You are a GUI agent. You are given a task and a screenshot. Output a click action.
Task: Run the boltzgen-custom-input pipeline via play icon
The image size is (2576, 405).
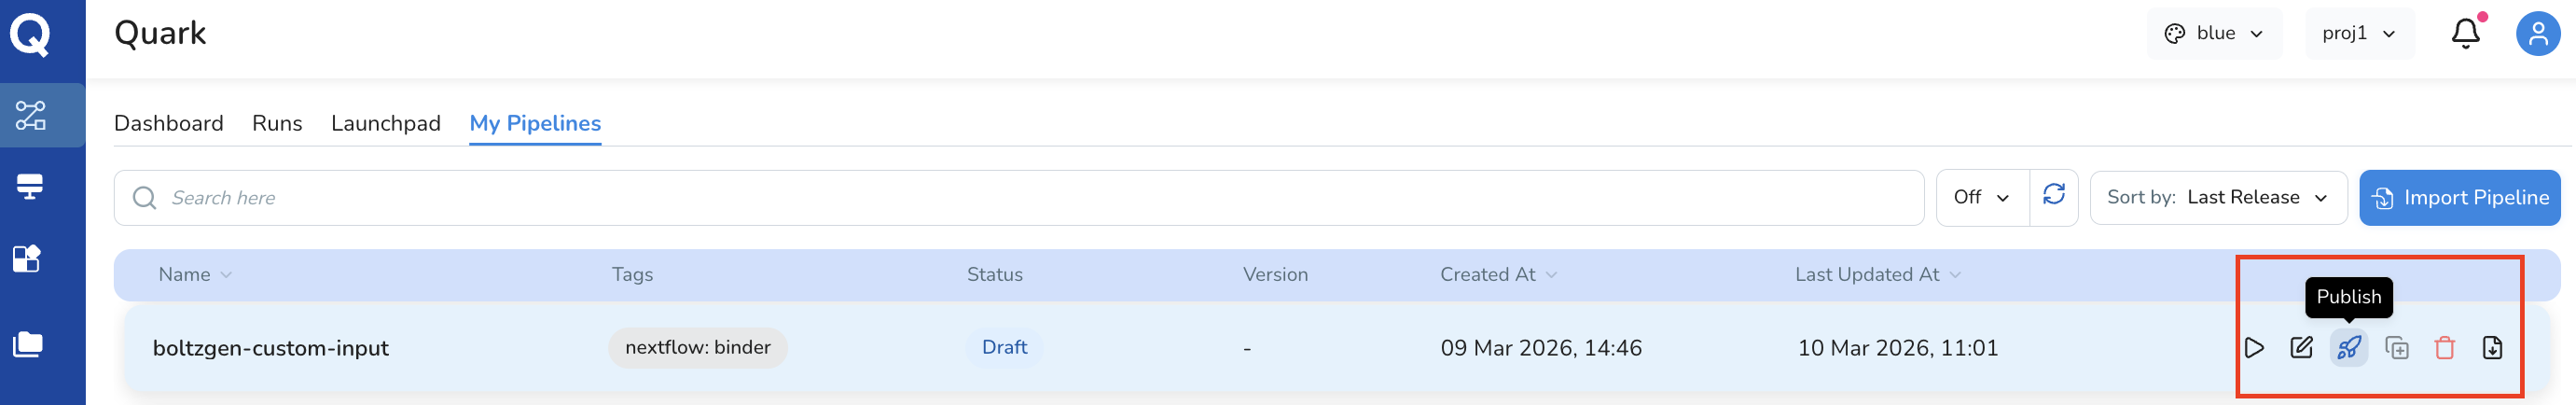[x=2254, y=348]
